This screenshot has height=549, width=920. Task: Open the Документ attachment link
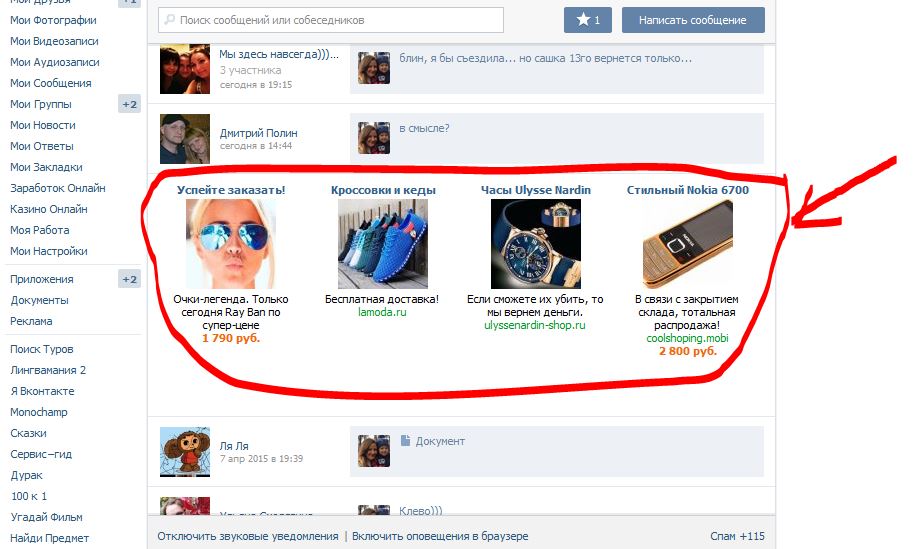(x=440, y=441)
